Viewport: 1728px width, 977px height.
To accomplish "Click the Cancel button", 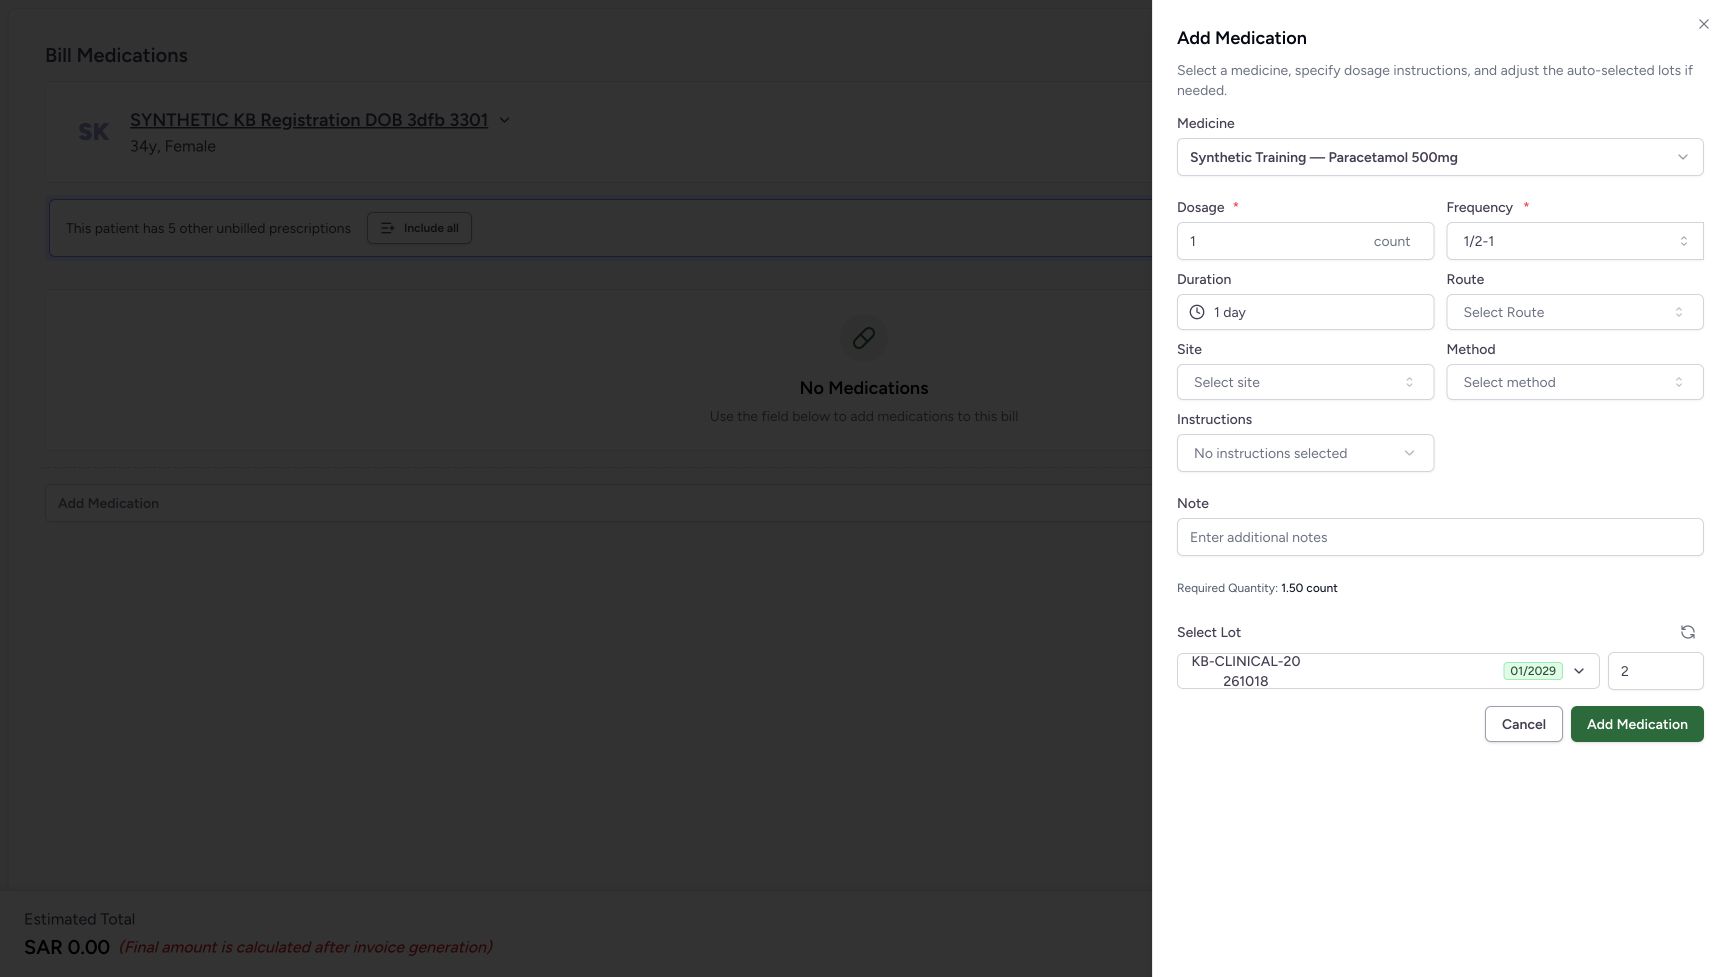I will coord(1523,724).
